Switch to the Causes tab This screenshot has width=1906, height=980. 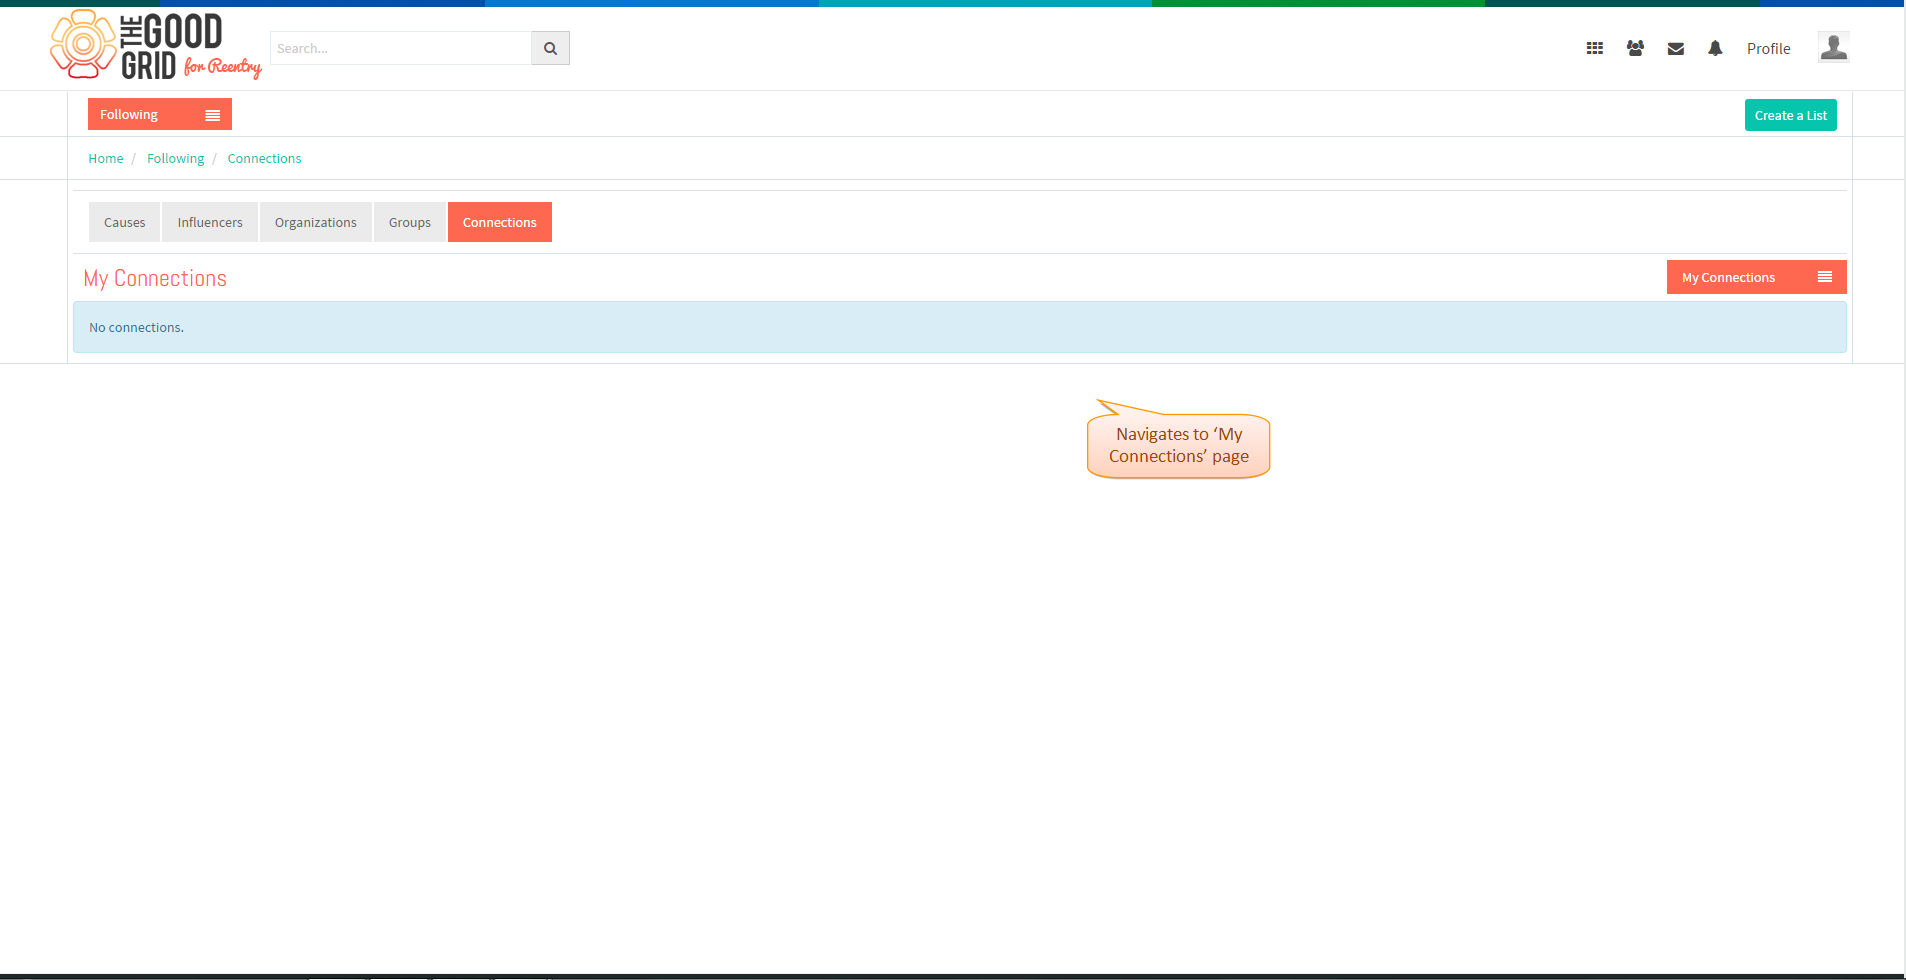click(124, 222)
